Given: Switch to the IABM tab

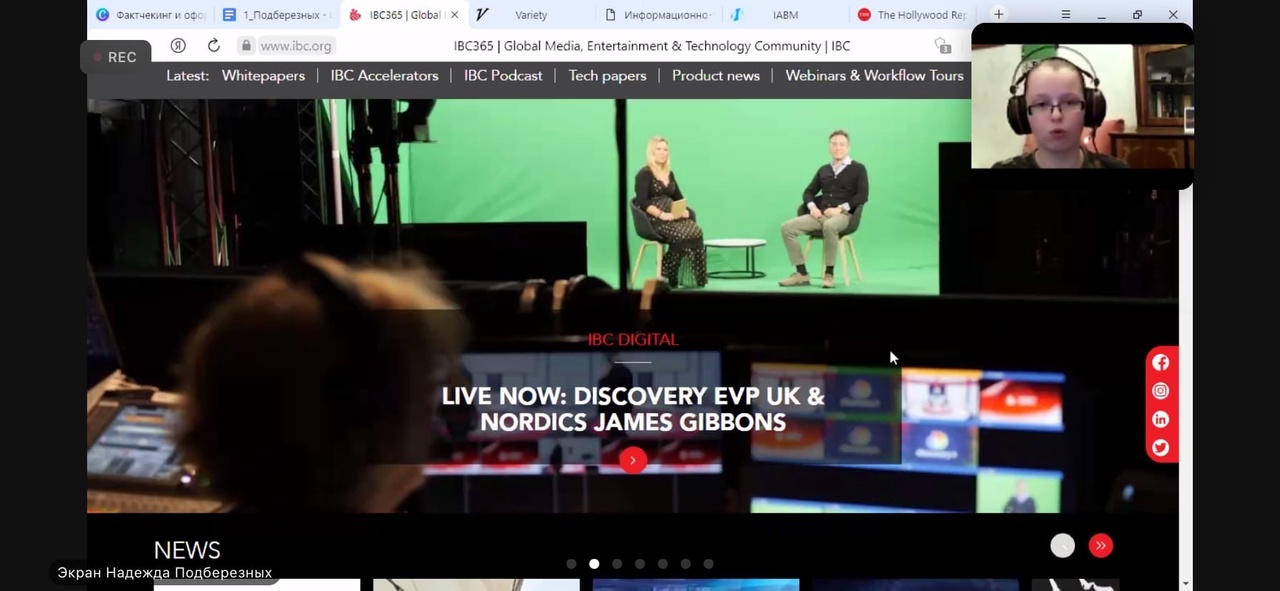Looking at the screenshot, I should tap(785, 15).
